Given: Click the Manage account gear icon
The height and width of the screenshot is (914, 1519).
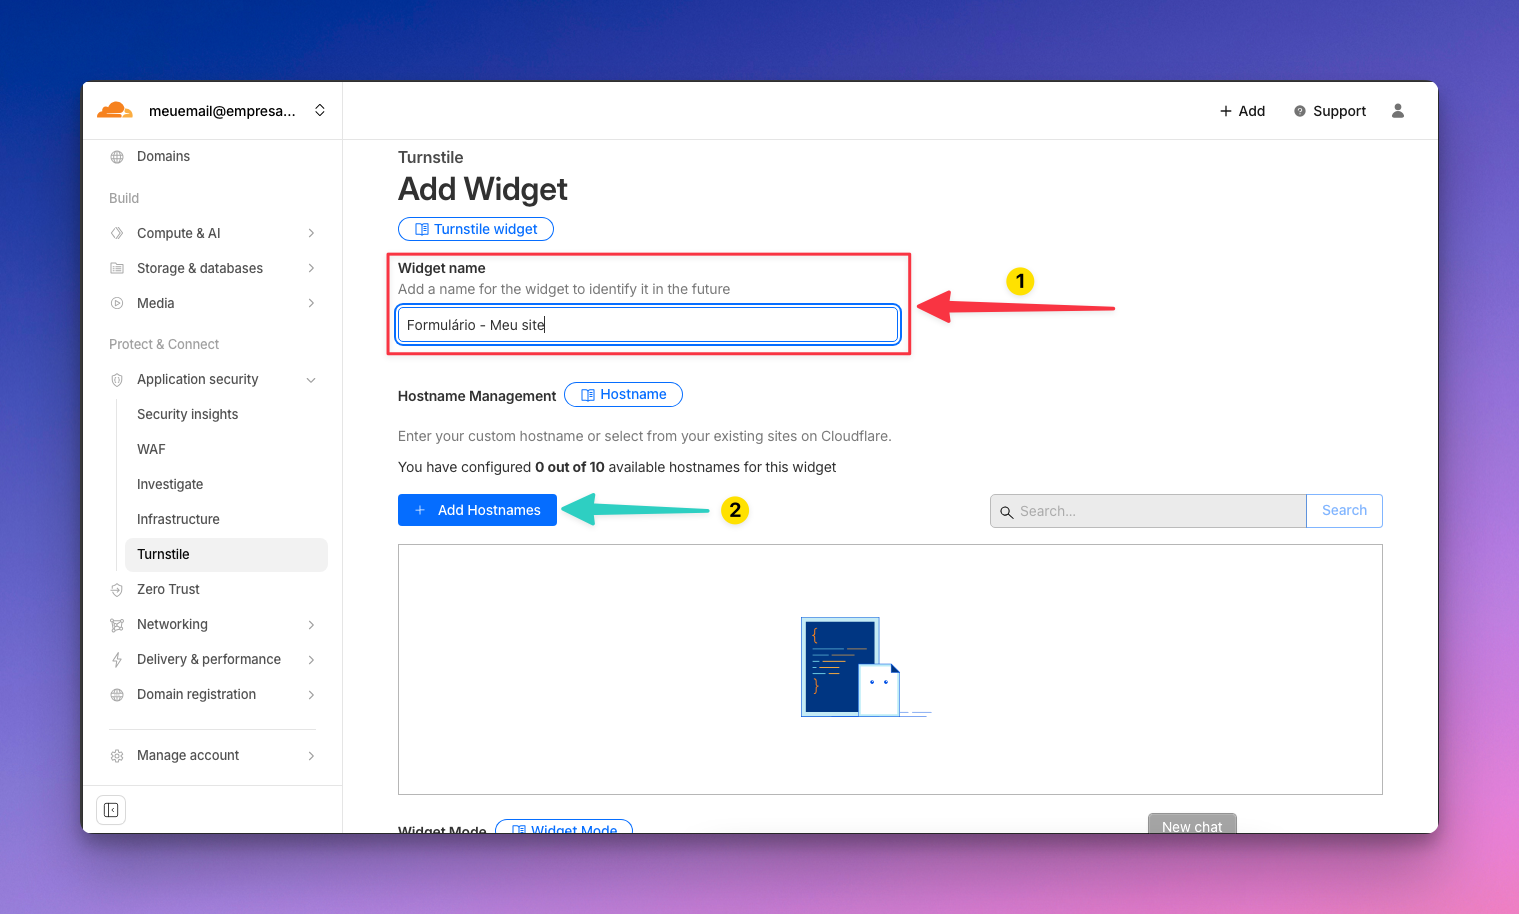Looking at the screenshot, I should (x=117, y=756).
